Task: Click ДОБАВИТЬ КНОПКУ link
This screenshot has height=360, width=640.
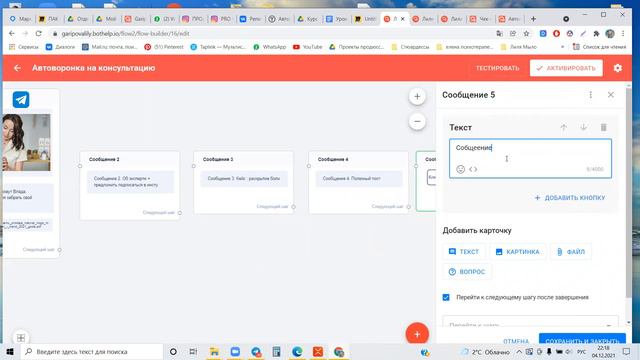Action: [570, 198]
